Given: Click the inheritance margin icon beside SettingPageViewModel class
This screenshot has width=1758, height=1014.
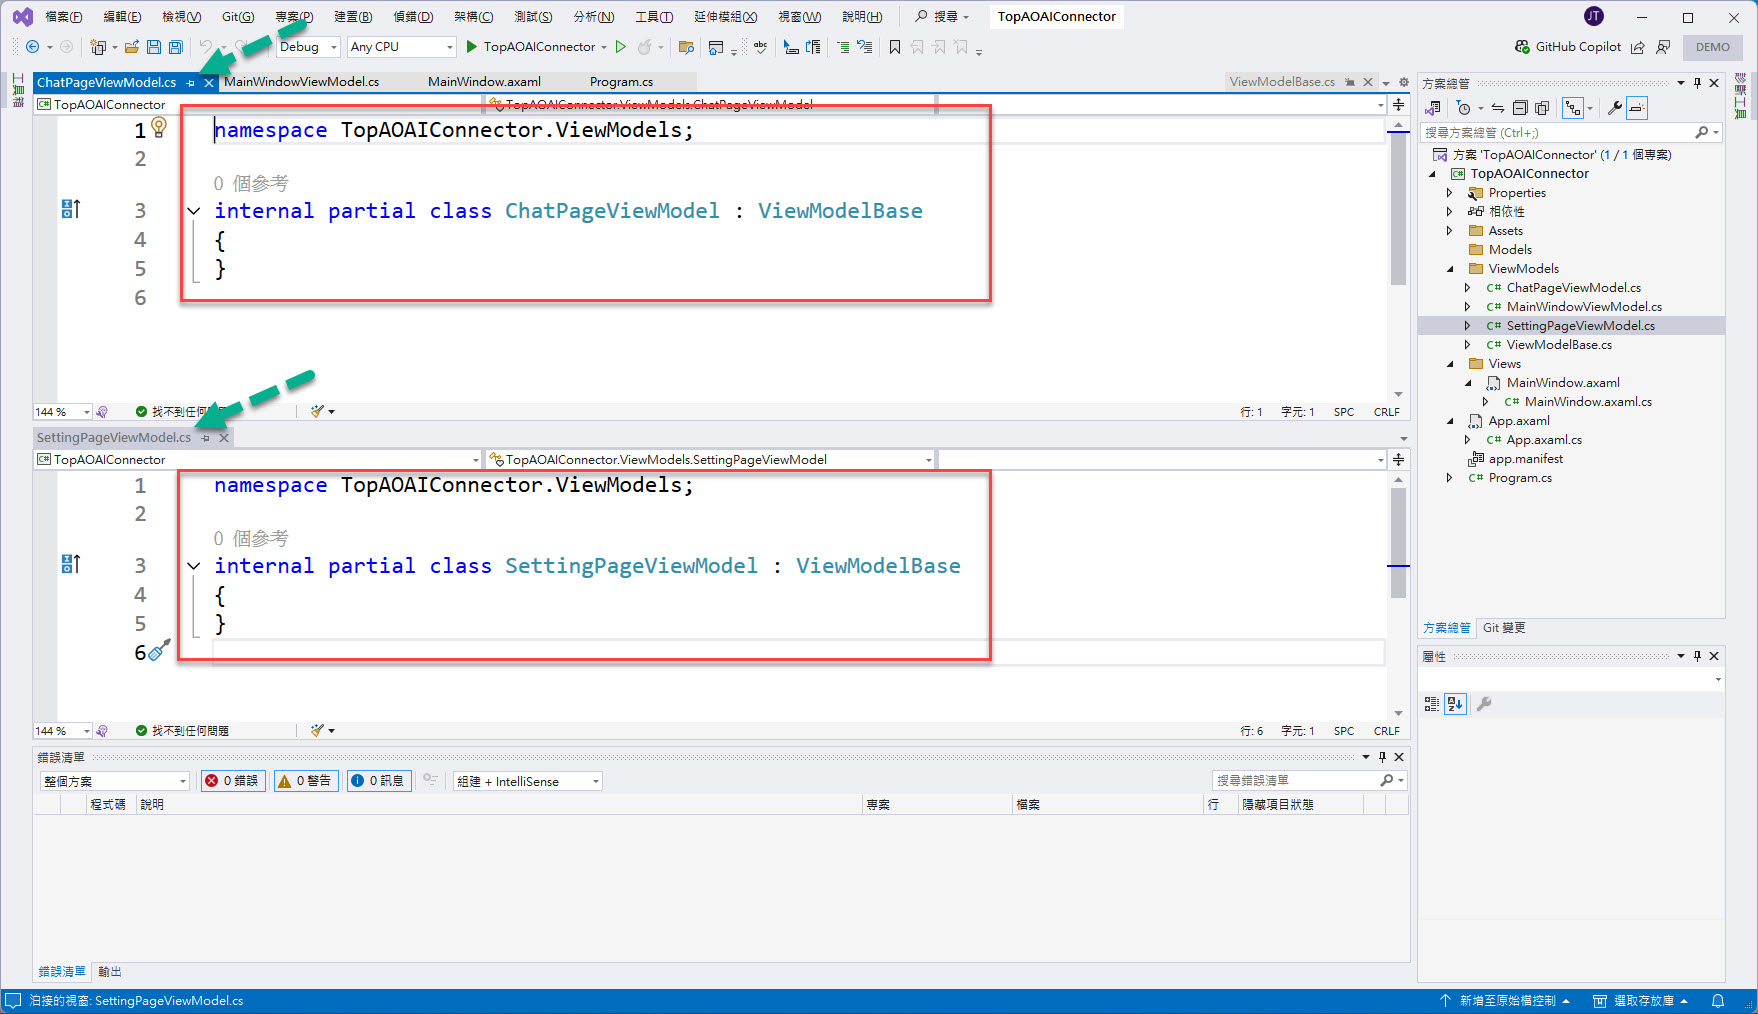Looking at the screenshot, I should click(x=71, y=564).
